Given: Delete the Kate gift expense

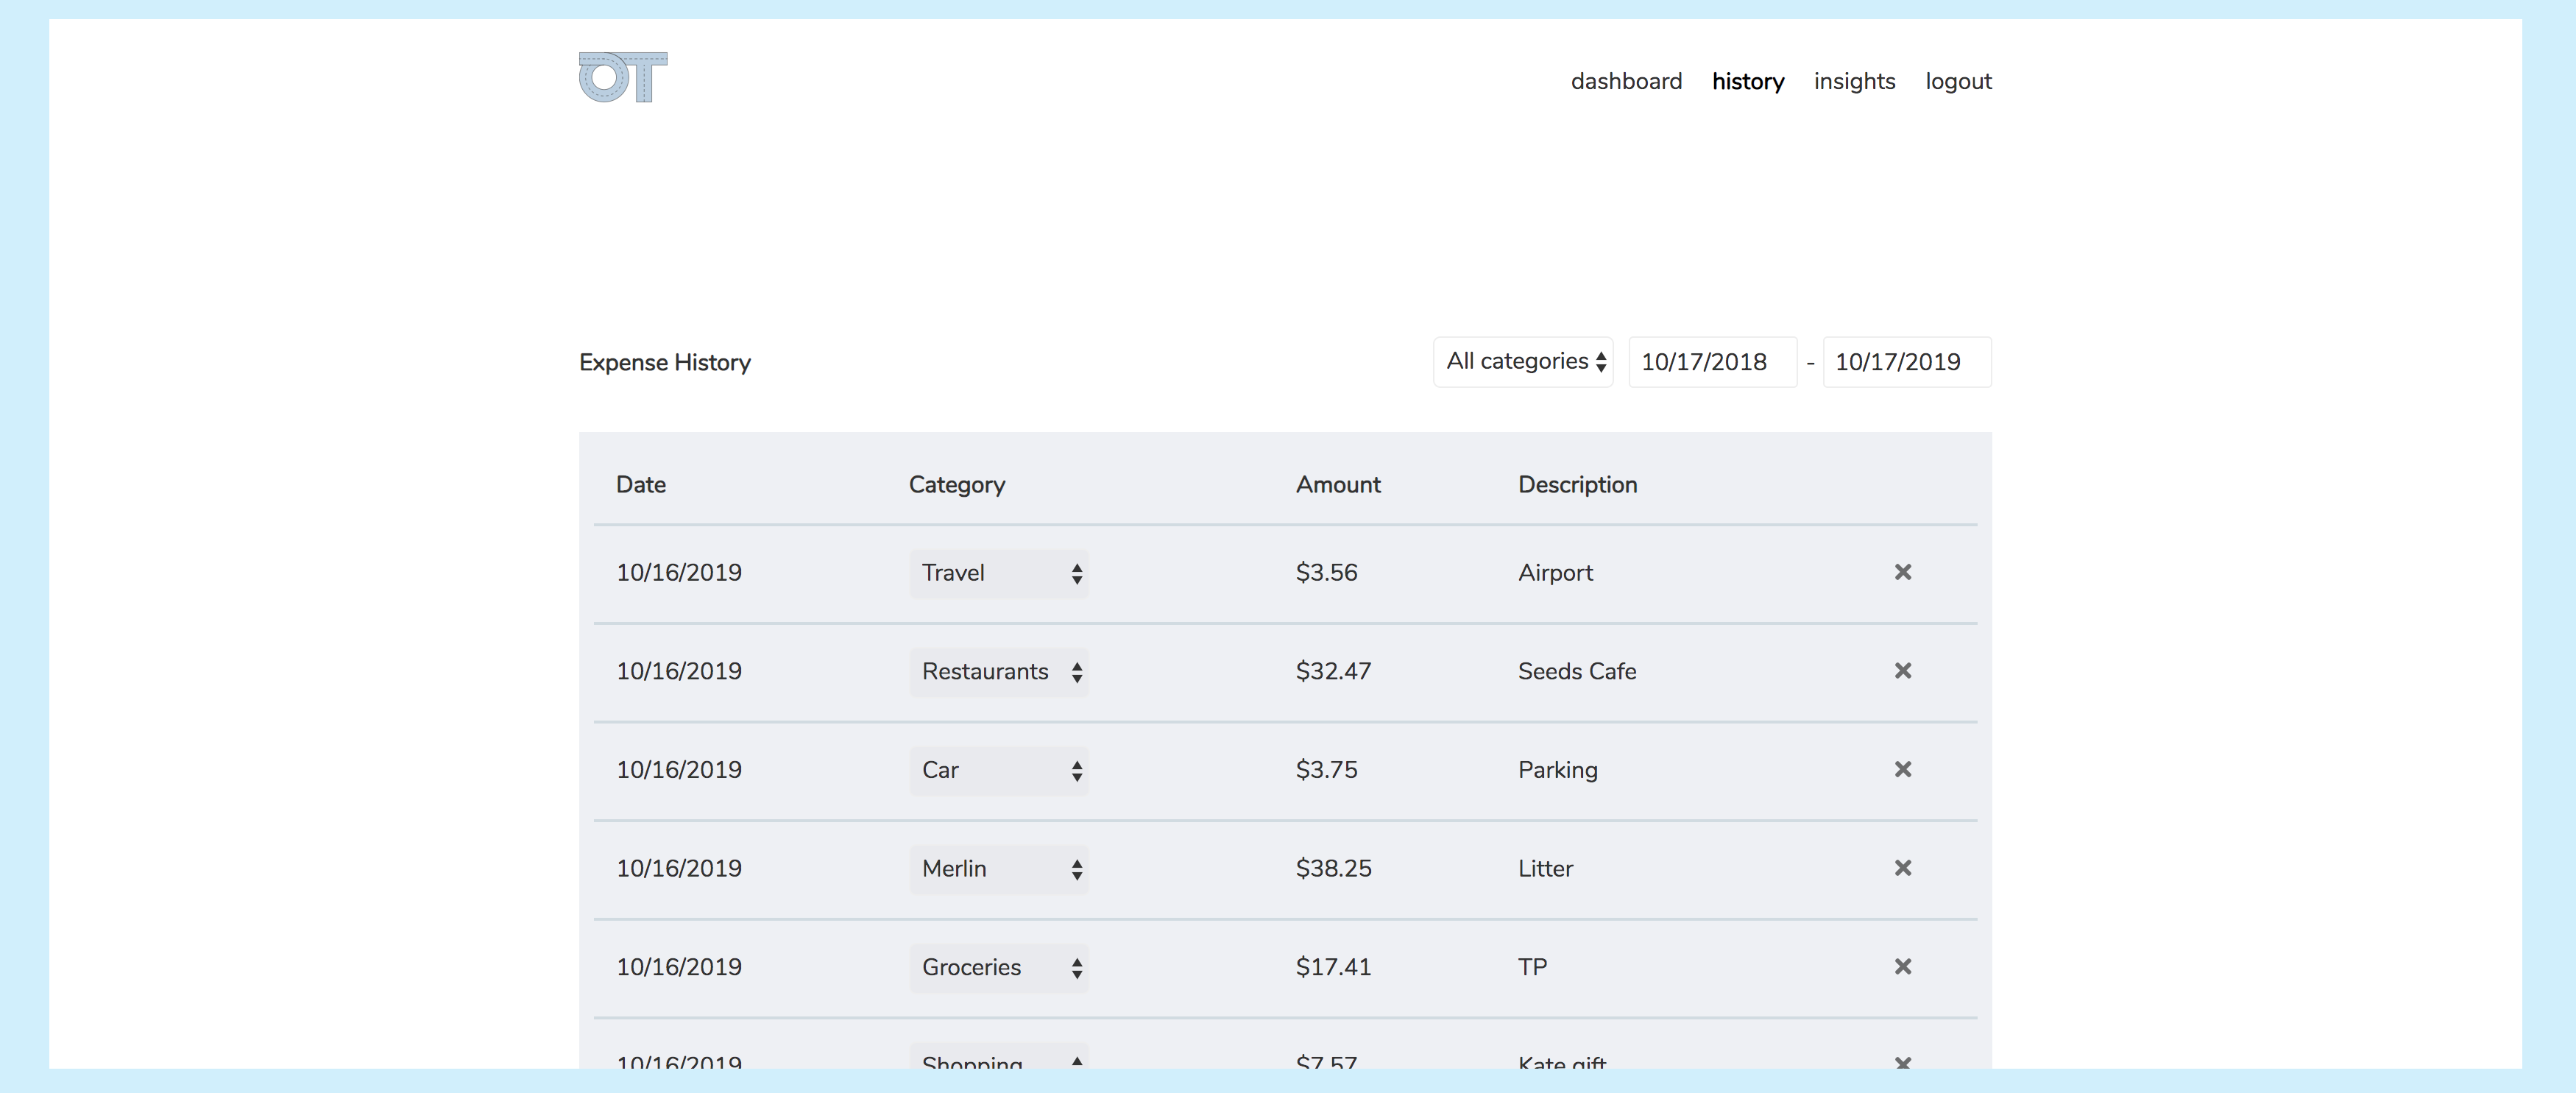Looking at the screenshot, I should [1902, 1061].
